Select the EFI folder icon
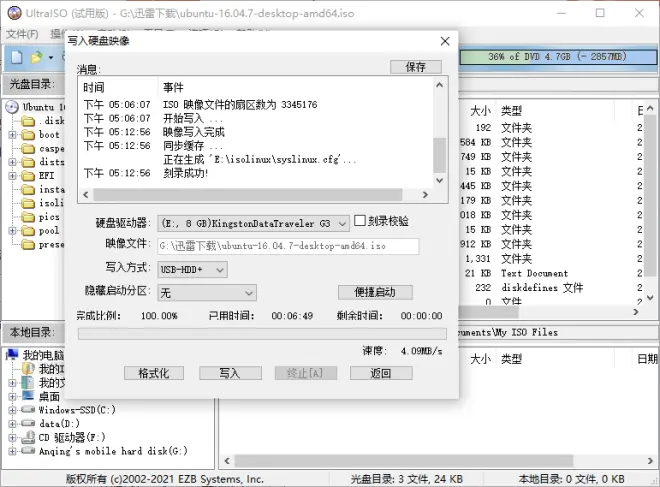This screenshot has height=487, width=660. pos(28,176)
